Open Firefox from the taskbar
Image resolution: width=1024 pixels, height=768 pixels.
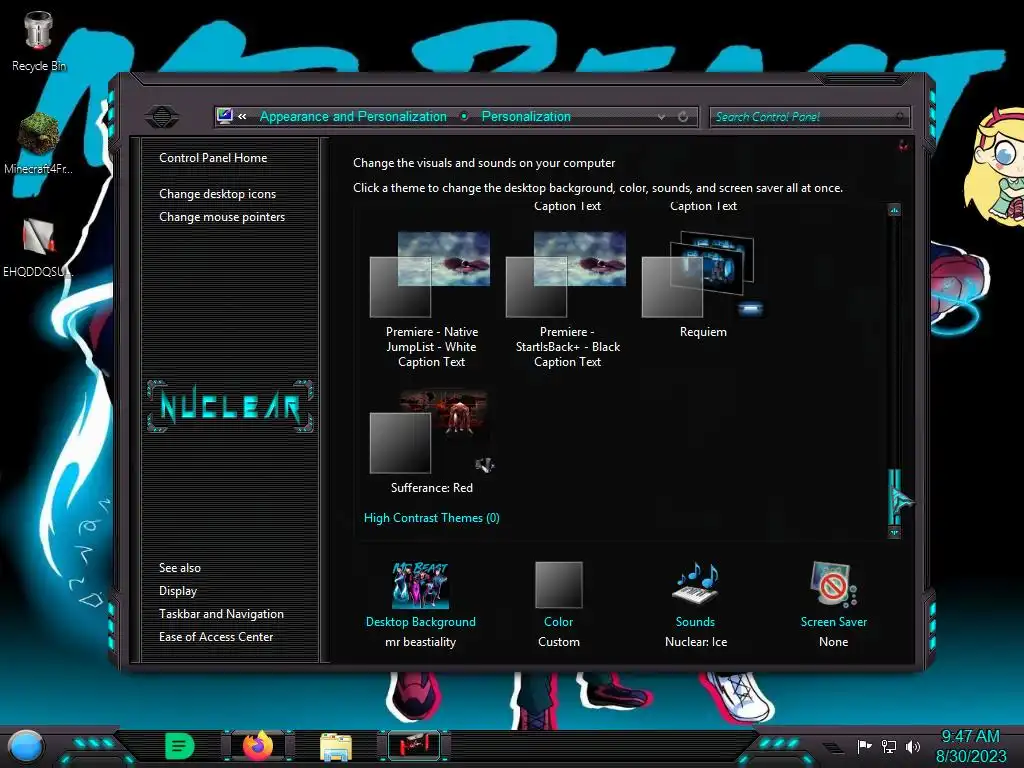pos(258,746)
